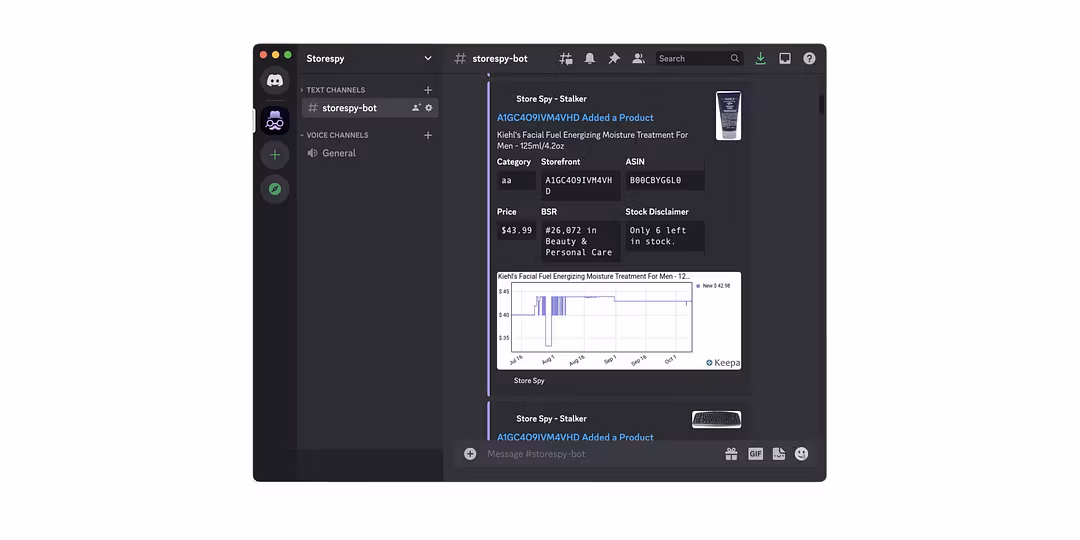Show pinned messages
Viewport: 1080px width, 540px height.
point(614,59)
